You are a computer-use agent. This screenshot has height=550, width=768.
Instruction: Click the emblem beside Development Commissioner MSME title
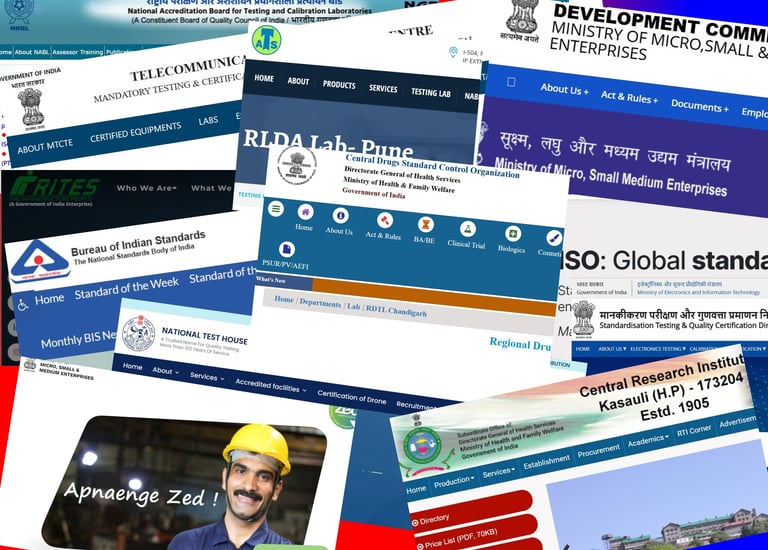(522, 21)
